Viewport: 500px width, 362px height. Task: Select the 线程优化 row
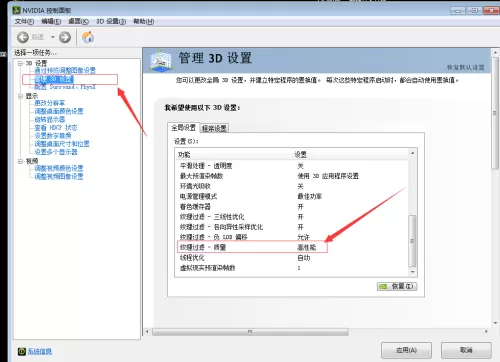(292, 258)
